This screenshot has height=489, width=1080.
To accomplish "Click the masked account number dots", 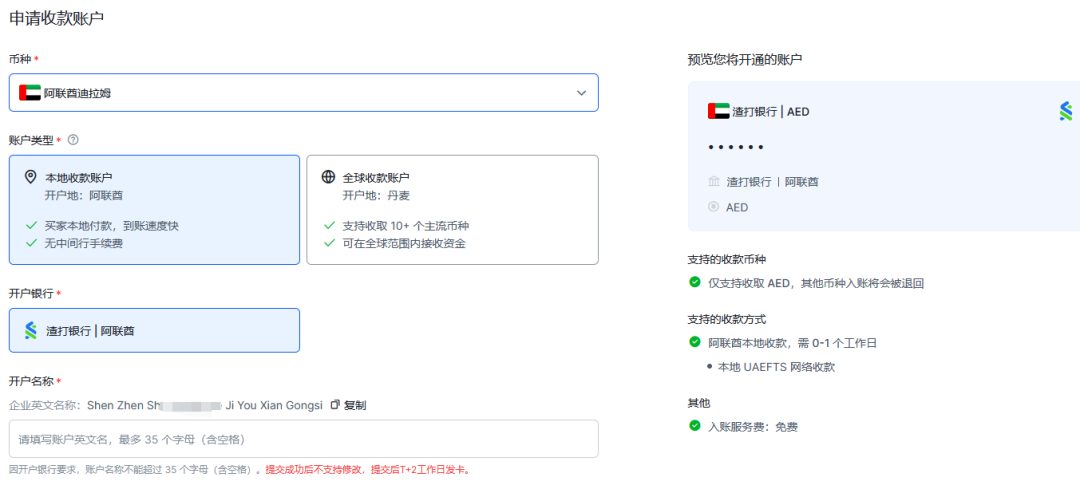I will pyautogui.click(x=735, y=148).
